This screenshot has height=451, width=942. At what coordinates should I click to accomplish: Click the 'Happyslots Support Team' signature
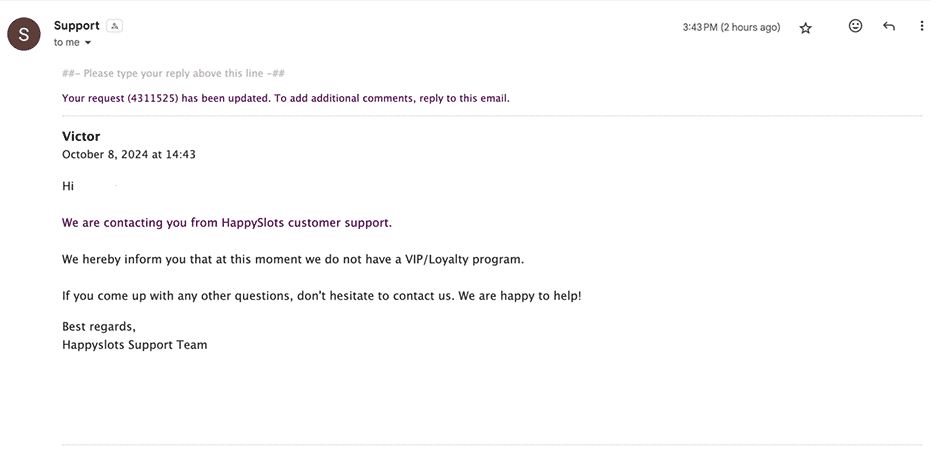click(x=134, y=345)
